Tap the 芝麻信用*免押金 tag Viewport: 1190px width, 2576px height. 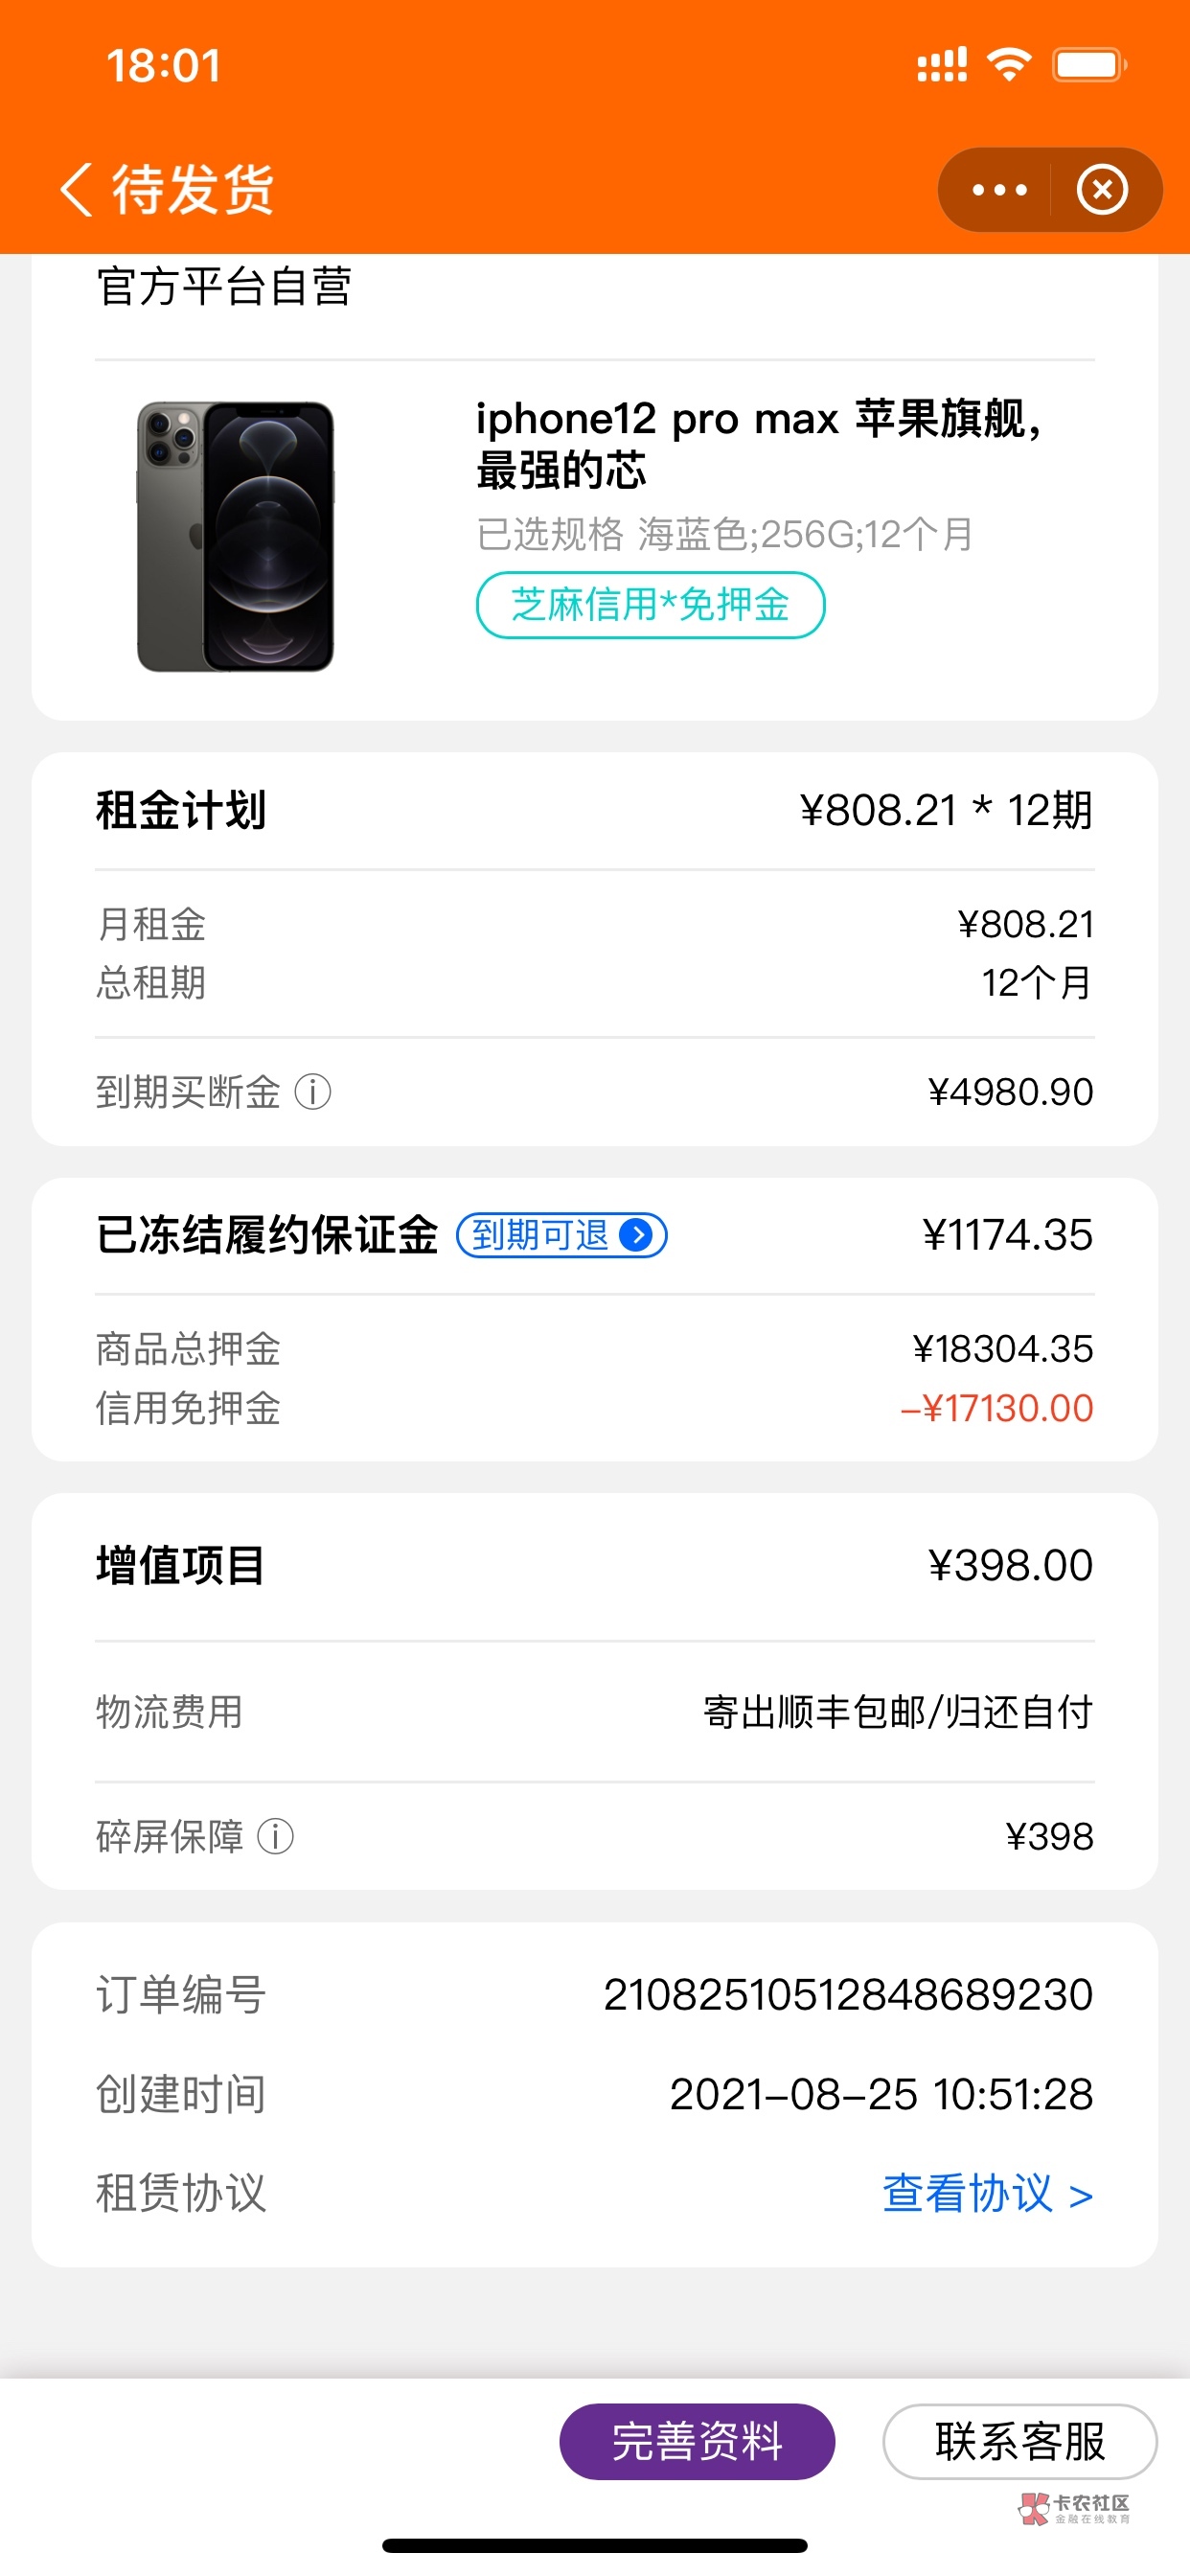650,605
